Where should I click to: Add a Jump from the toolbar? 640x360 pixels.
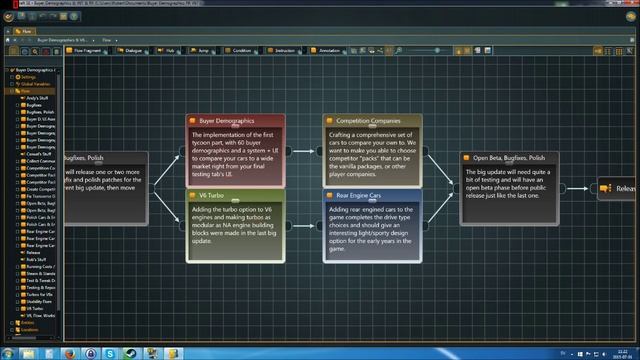200,51
